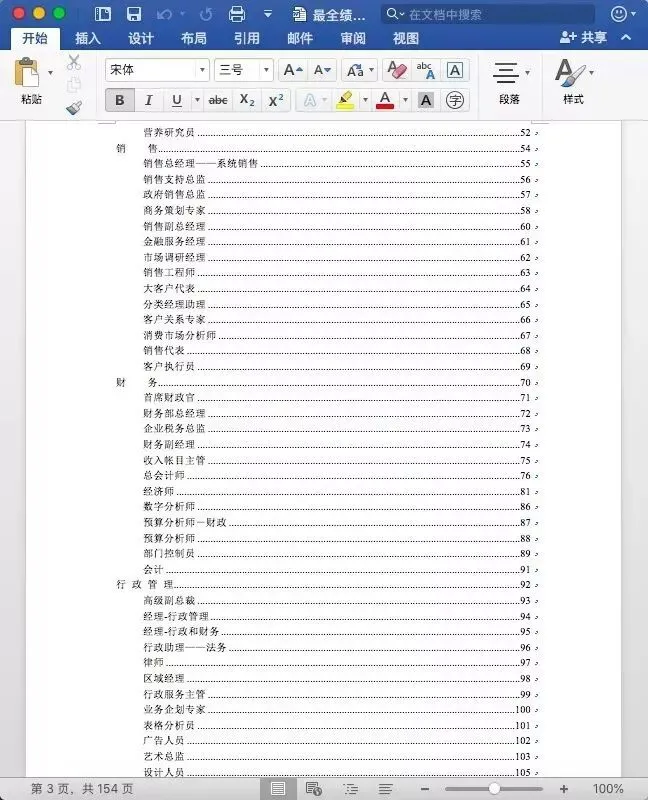The image size is (648, 800).
Task: Open the underline style dropdown arrow
Action: coord(197,100)
